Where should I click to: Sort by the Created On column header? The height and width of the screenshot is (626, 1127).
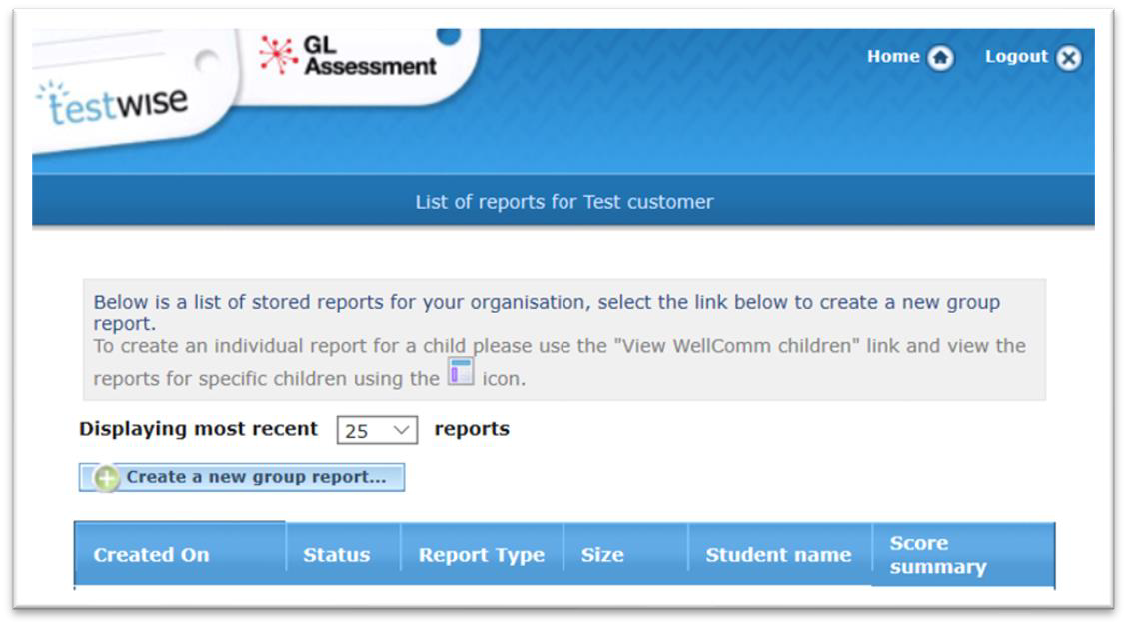coord(180,554)
